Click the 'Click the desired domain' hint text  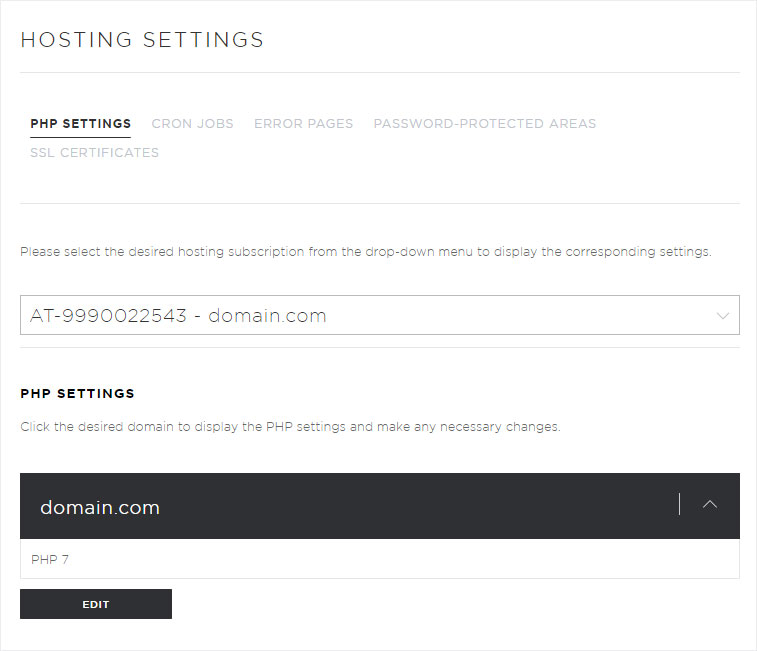point(290,427)
